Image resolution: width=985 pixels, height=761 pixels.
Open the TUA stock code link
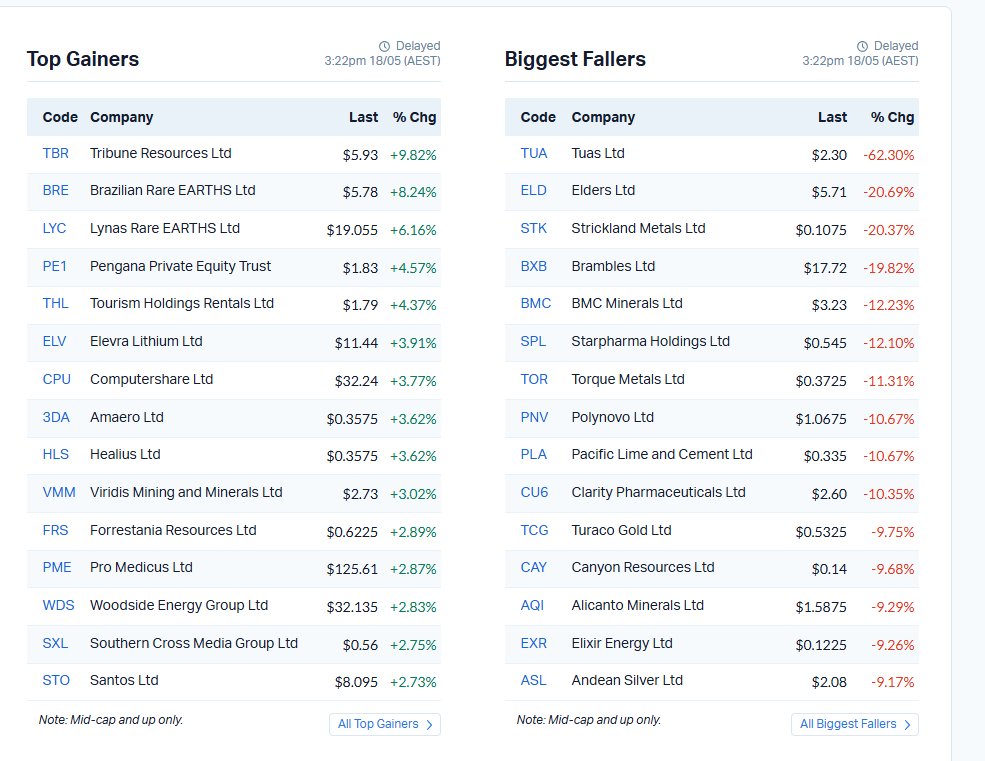tap(534, 153)
